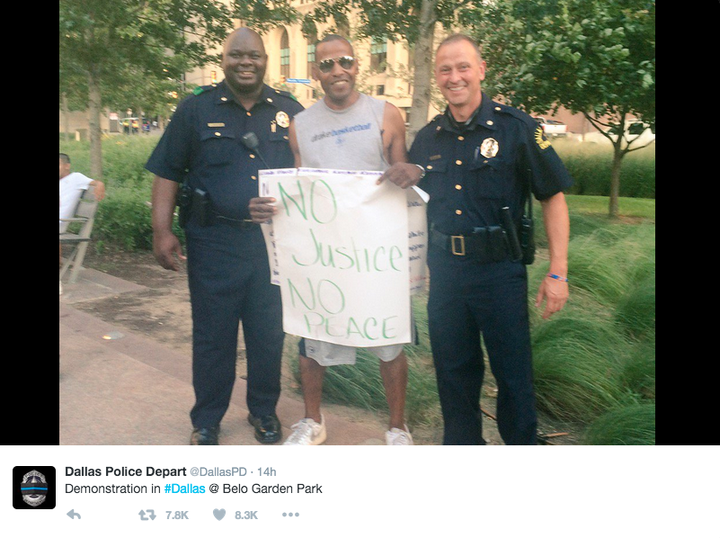Like the tweet with the heart icon
720x538 pixels.
click(x=219, y=515)
